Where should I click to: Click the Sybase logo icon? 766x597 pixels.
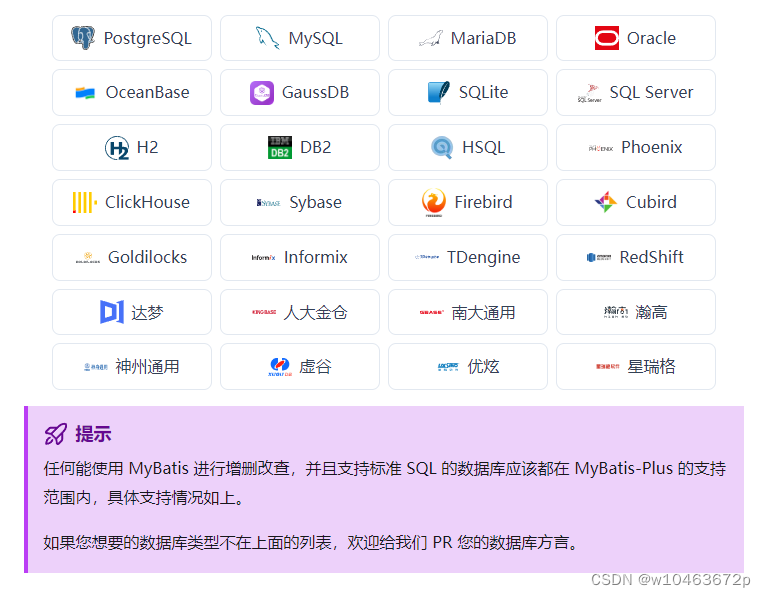pos(269,203)
